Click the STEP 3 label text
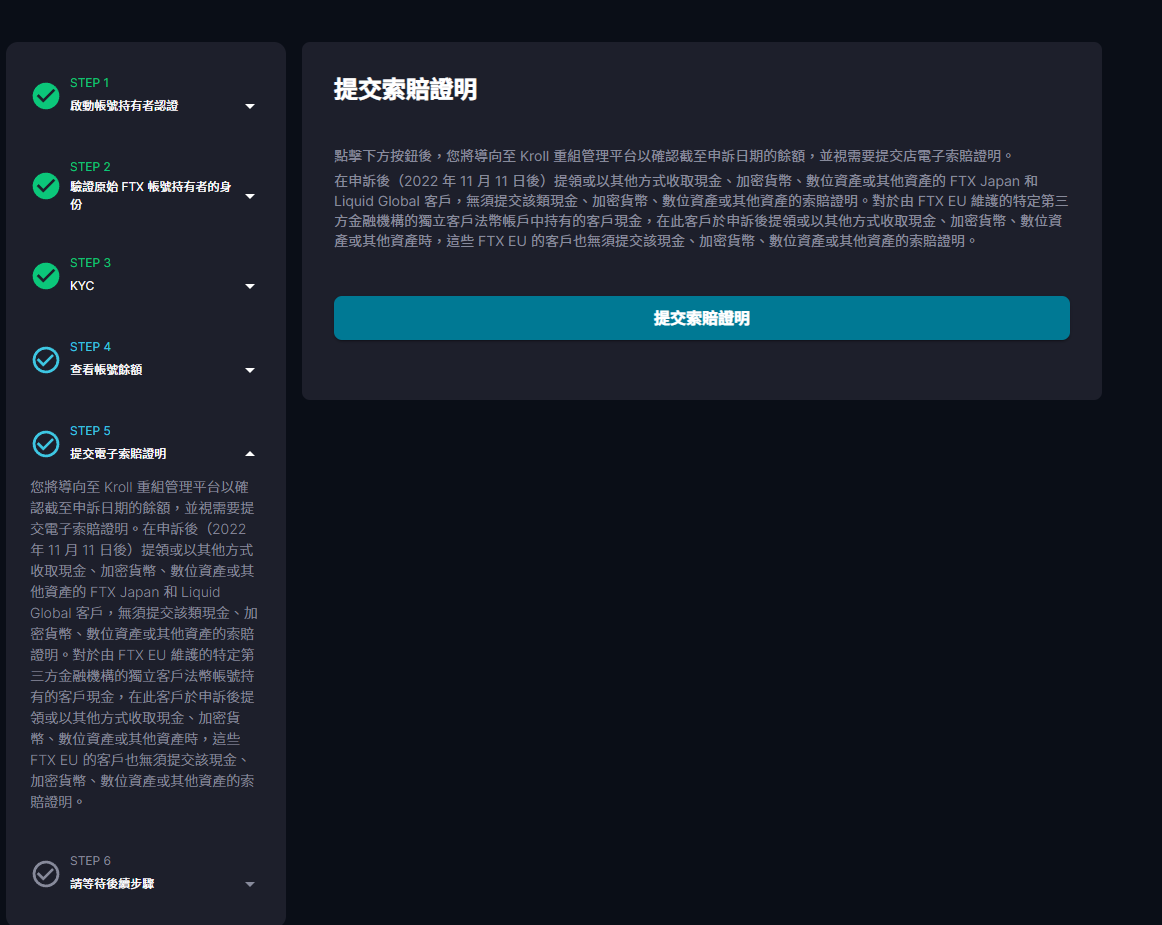The height and width of the screenshot is (925, 1162). pyautogui.click(x=90, y=263)
